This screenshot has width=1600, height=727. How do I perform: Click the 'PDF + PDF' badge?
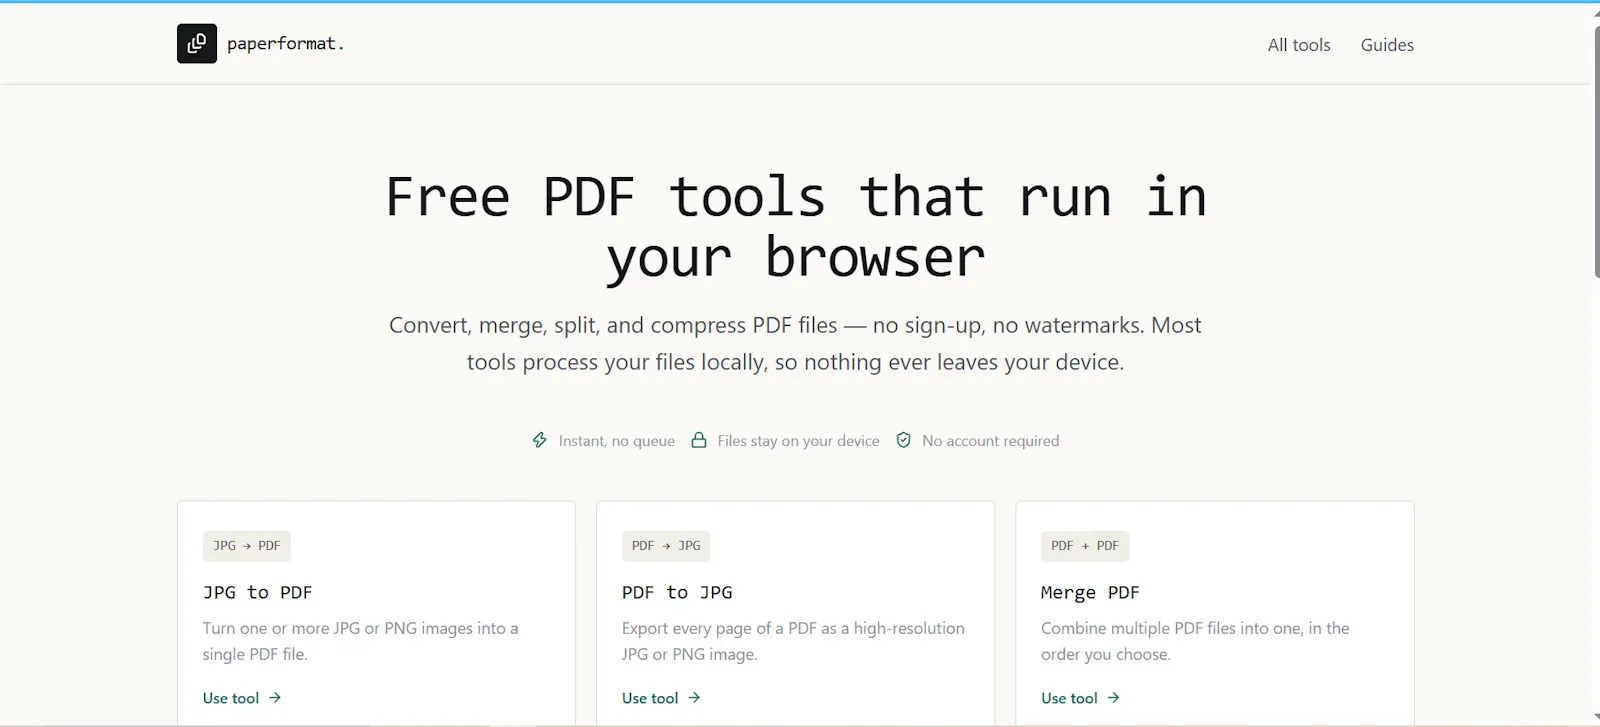click(x=1085, y=546)
